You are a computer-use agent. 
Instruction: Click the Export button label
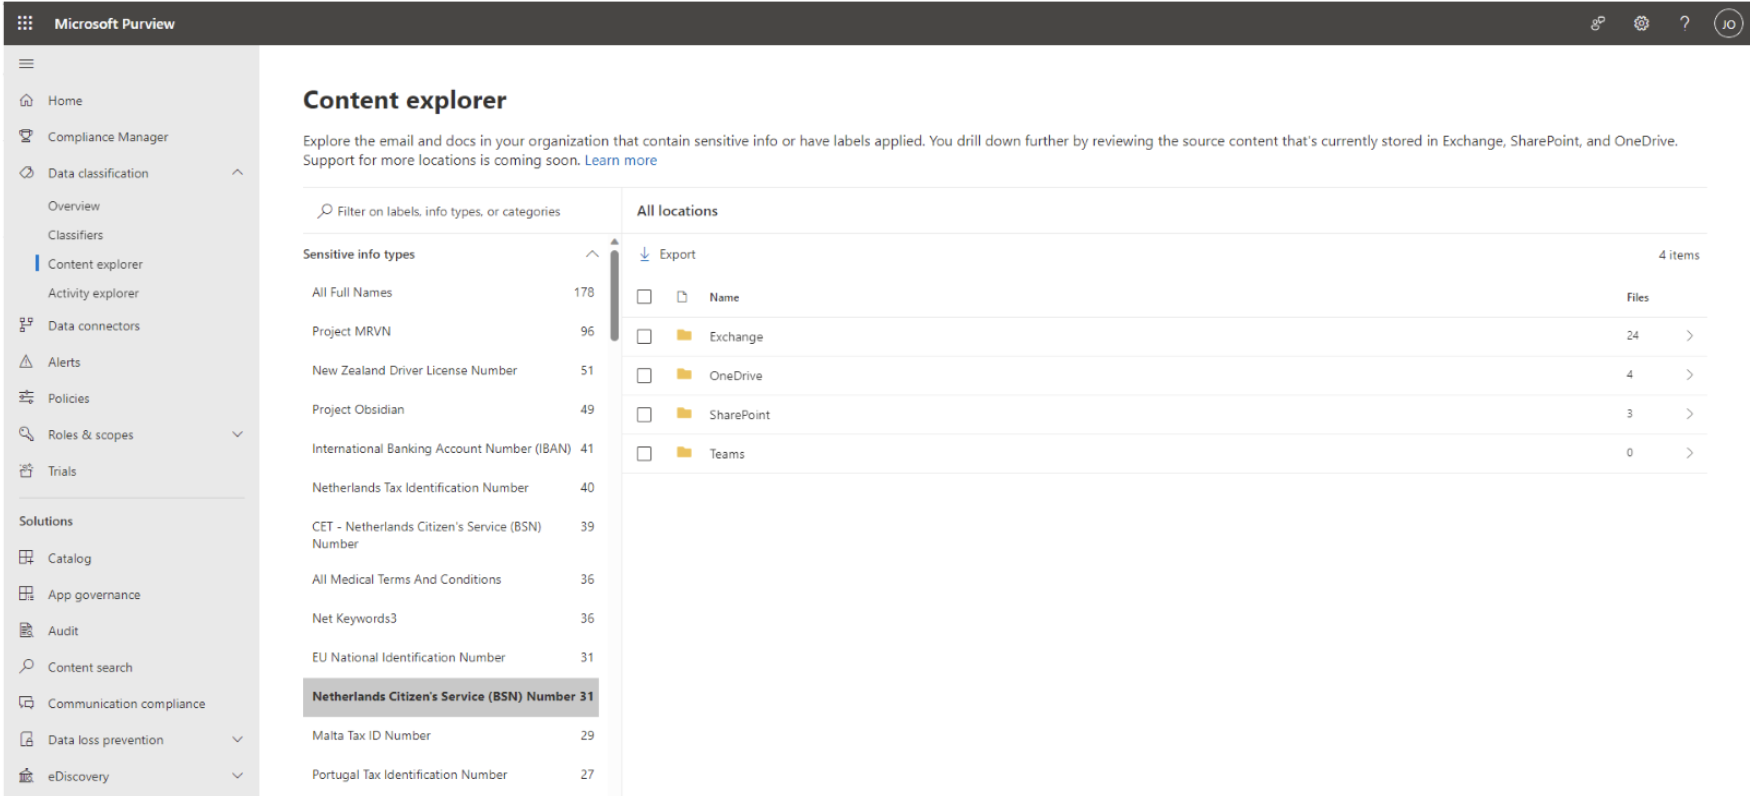[677, 255]
